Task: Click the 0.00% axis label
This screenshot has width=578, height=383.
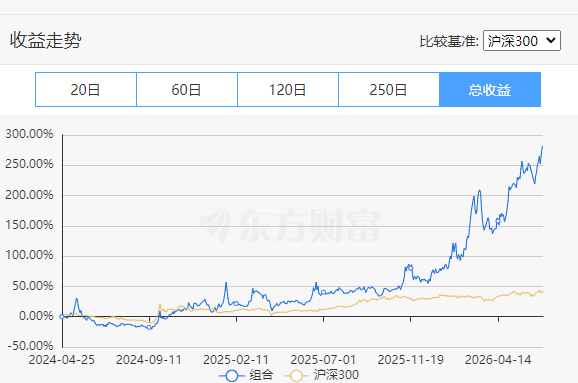Action: [36, 316]
